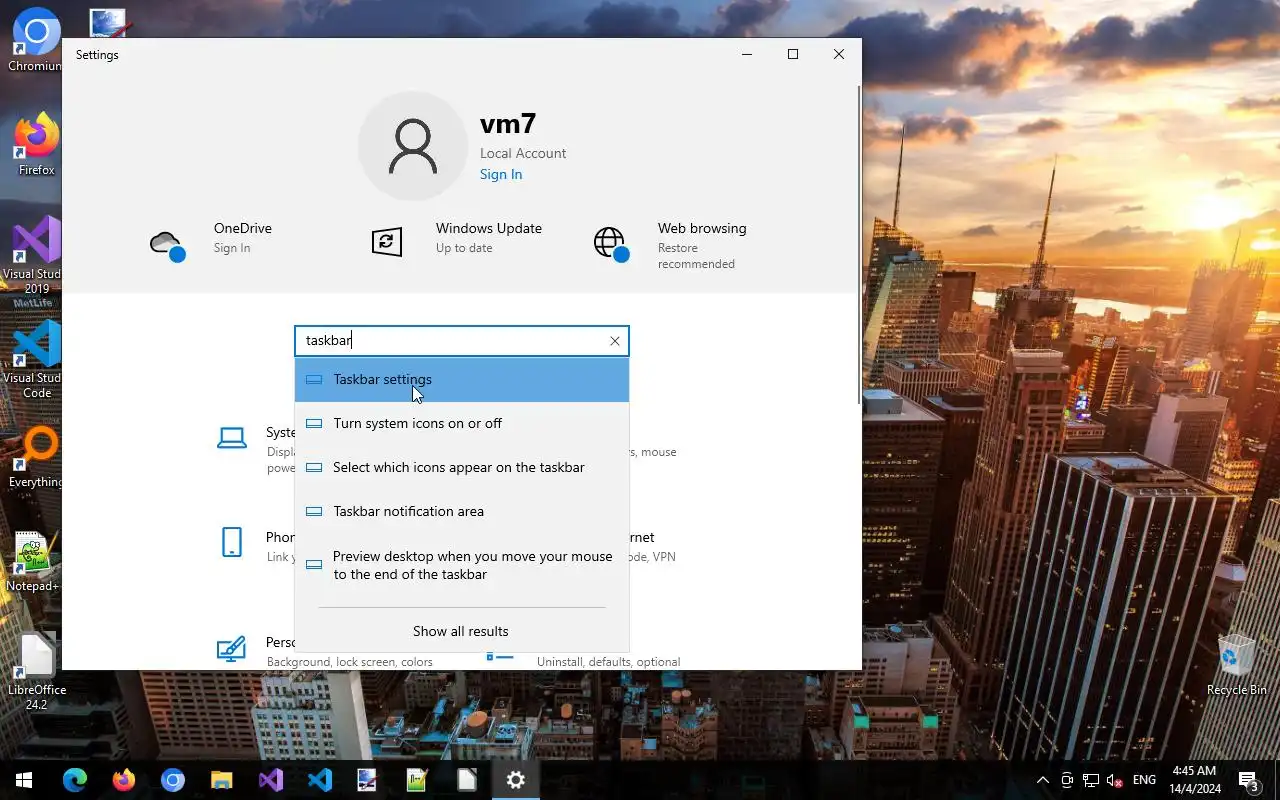Image resolution: width=1280 pixels, height=800 pixels.
Task: Click the OneDrive cloud icon
Action: [167, 244]
